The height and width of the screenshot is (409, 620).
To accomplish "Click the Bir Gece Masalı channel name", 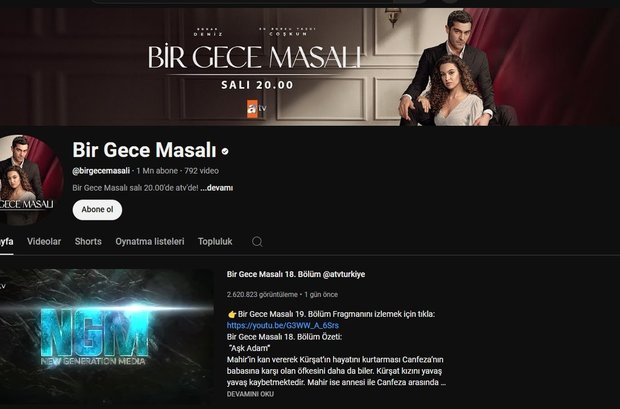I will click(144, 150).
